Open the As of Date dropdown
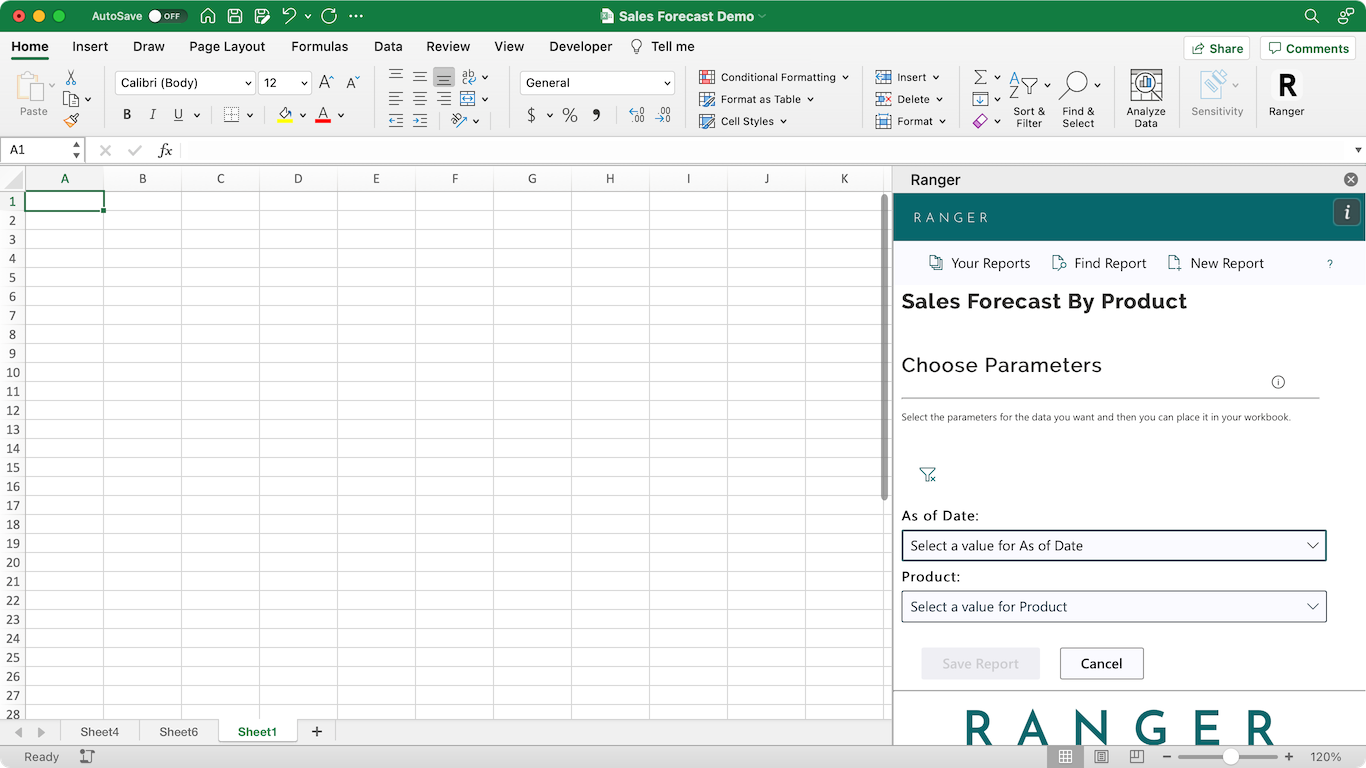This screenshot has width=1366, height=768. click(x=1114, y=546)
